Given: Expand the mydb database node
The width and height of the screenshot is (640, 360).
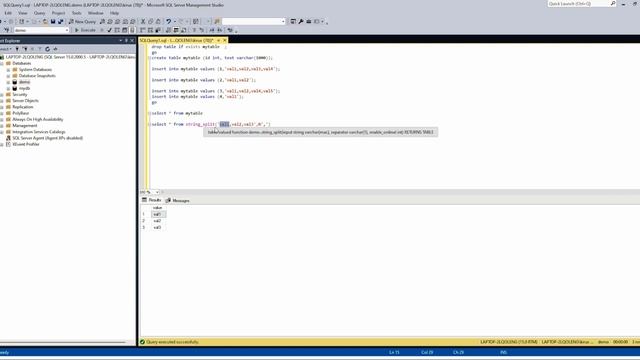Looking at the screenshot, I should click(8, 89).
